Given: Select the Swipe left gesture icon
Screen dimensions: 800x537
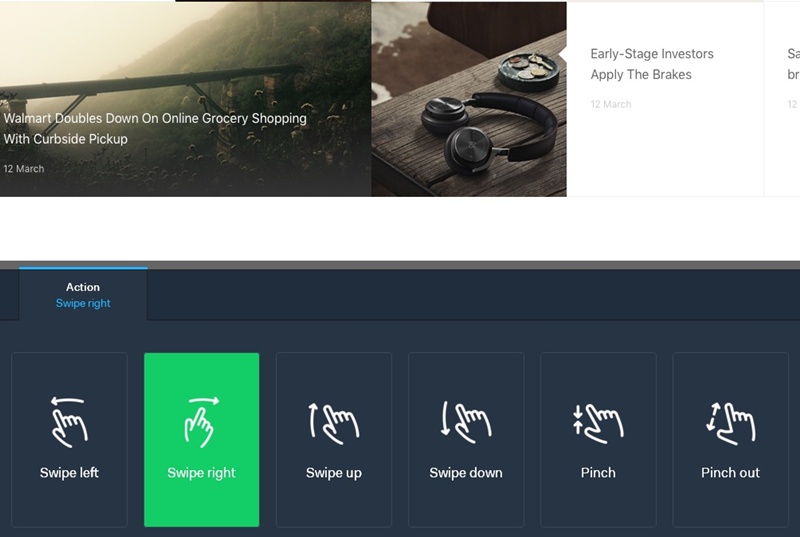Looking at the screenshot, I should pyautogui.click(x=69, y=422).
